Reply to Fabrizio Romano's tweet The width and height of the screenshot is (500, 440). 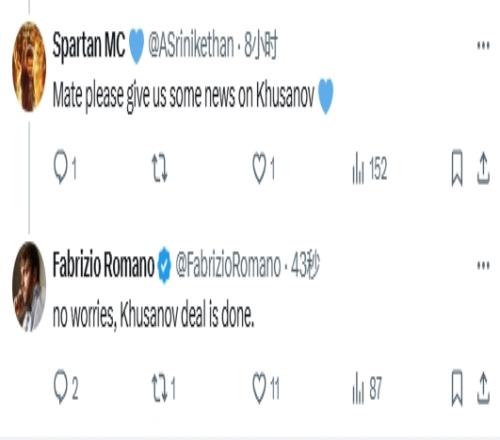(66, 387)
